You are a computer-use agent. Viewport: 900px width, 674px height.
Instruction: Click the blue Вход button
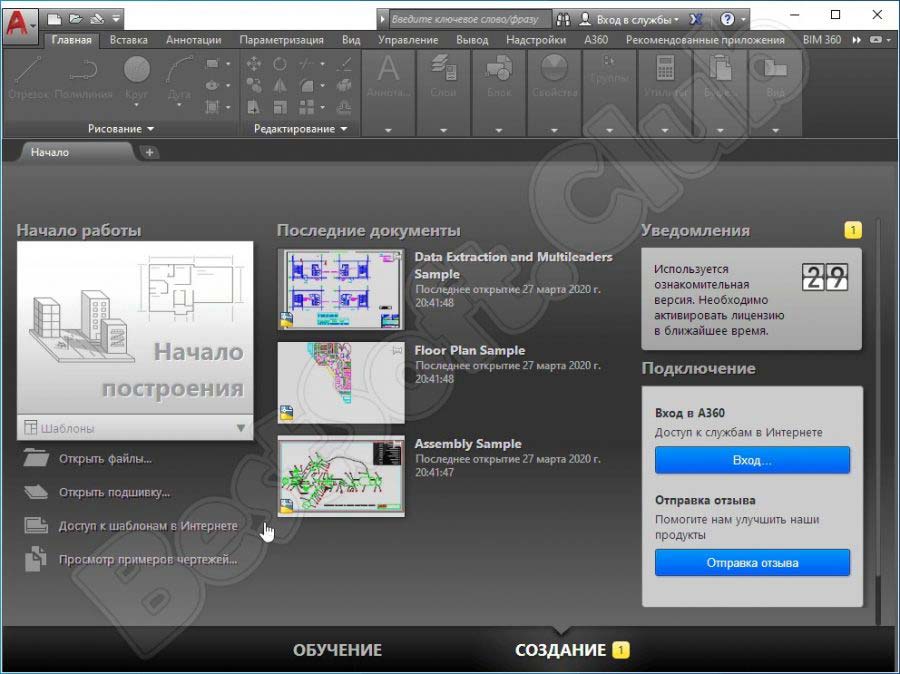pyautogui.click(x=752, y=460)
